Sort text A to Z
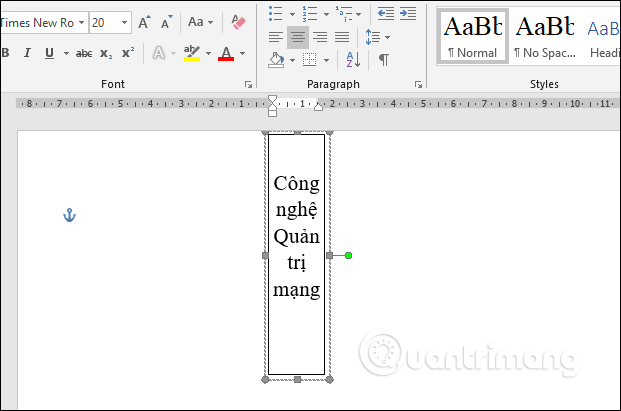 point(353,60)
